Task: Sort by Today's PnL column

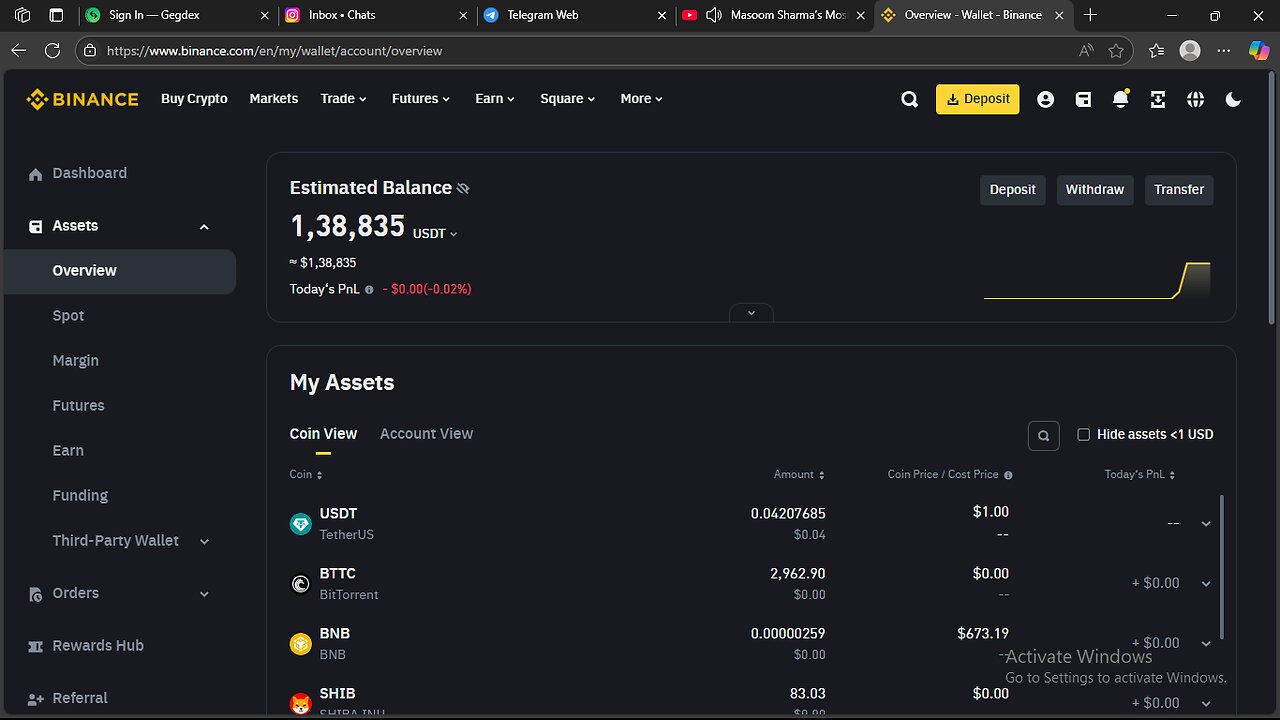Action: point(1140,474)
